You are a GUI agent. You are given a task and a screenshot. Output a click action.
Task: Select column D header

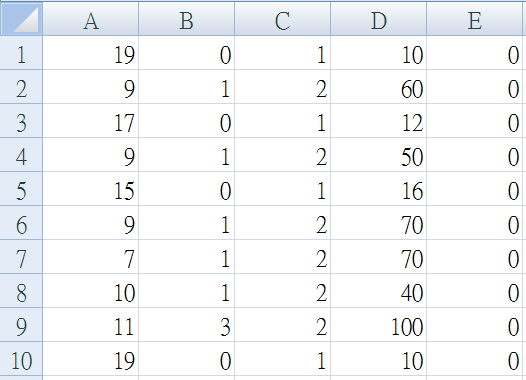(378, 18)
